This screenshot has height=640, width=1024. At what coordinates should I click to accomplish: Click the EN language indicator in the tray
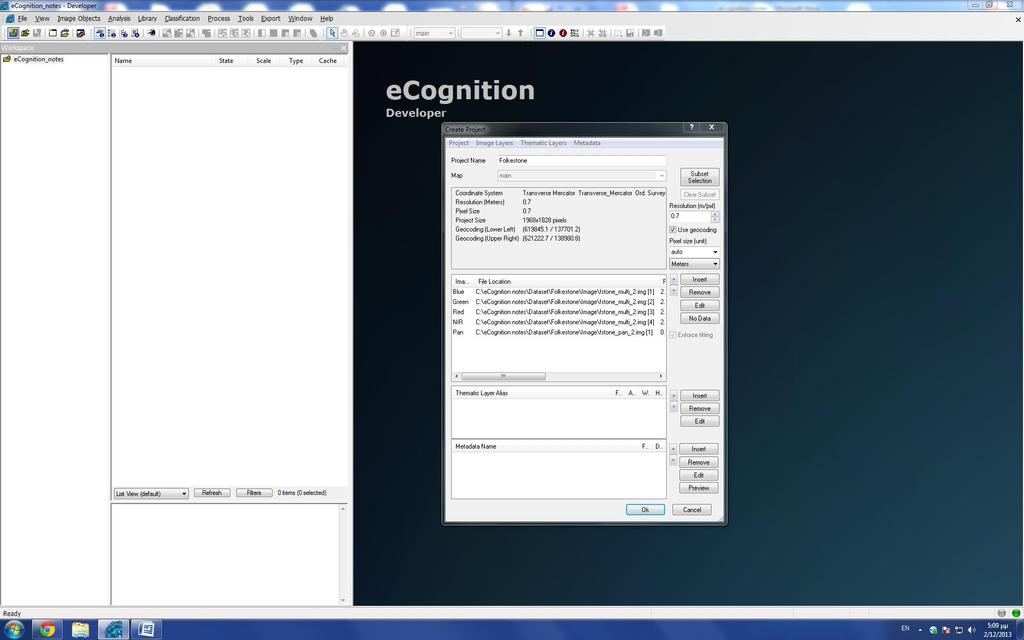tap(905, 628)
